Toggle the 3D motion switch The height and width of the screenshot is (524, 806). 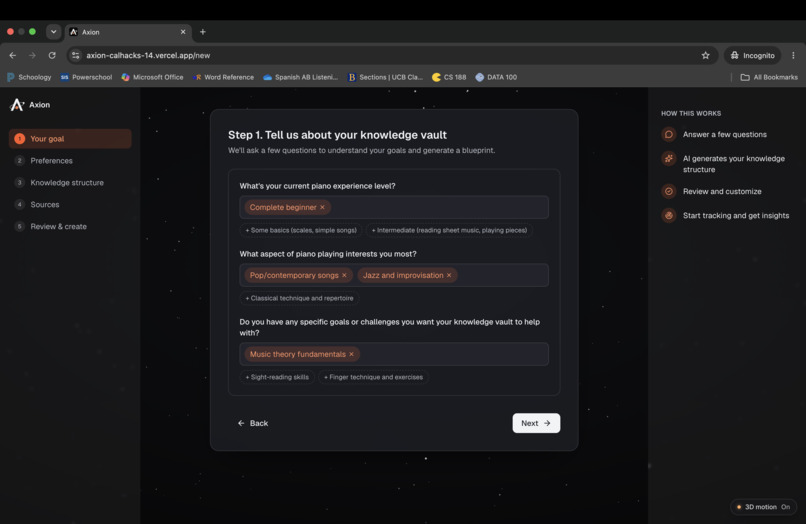tap(763, 507)
